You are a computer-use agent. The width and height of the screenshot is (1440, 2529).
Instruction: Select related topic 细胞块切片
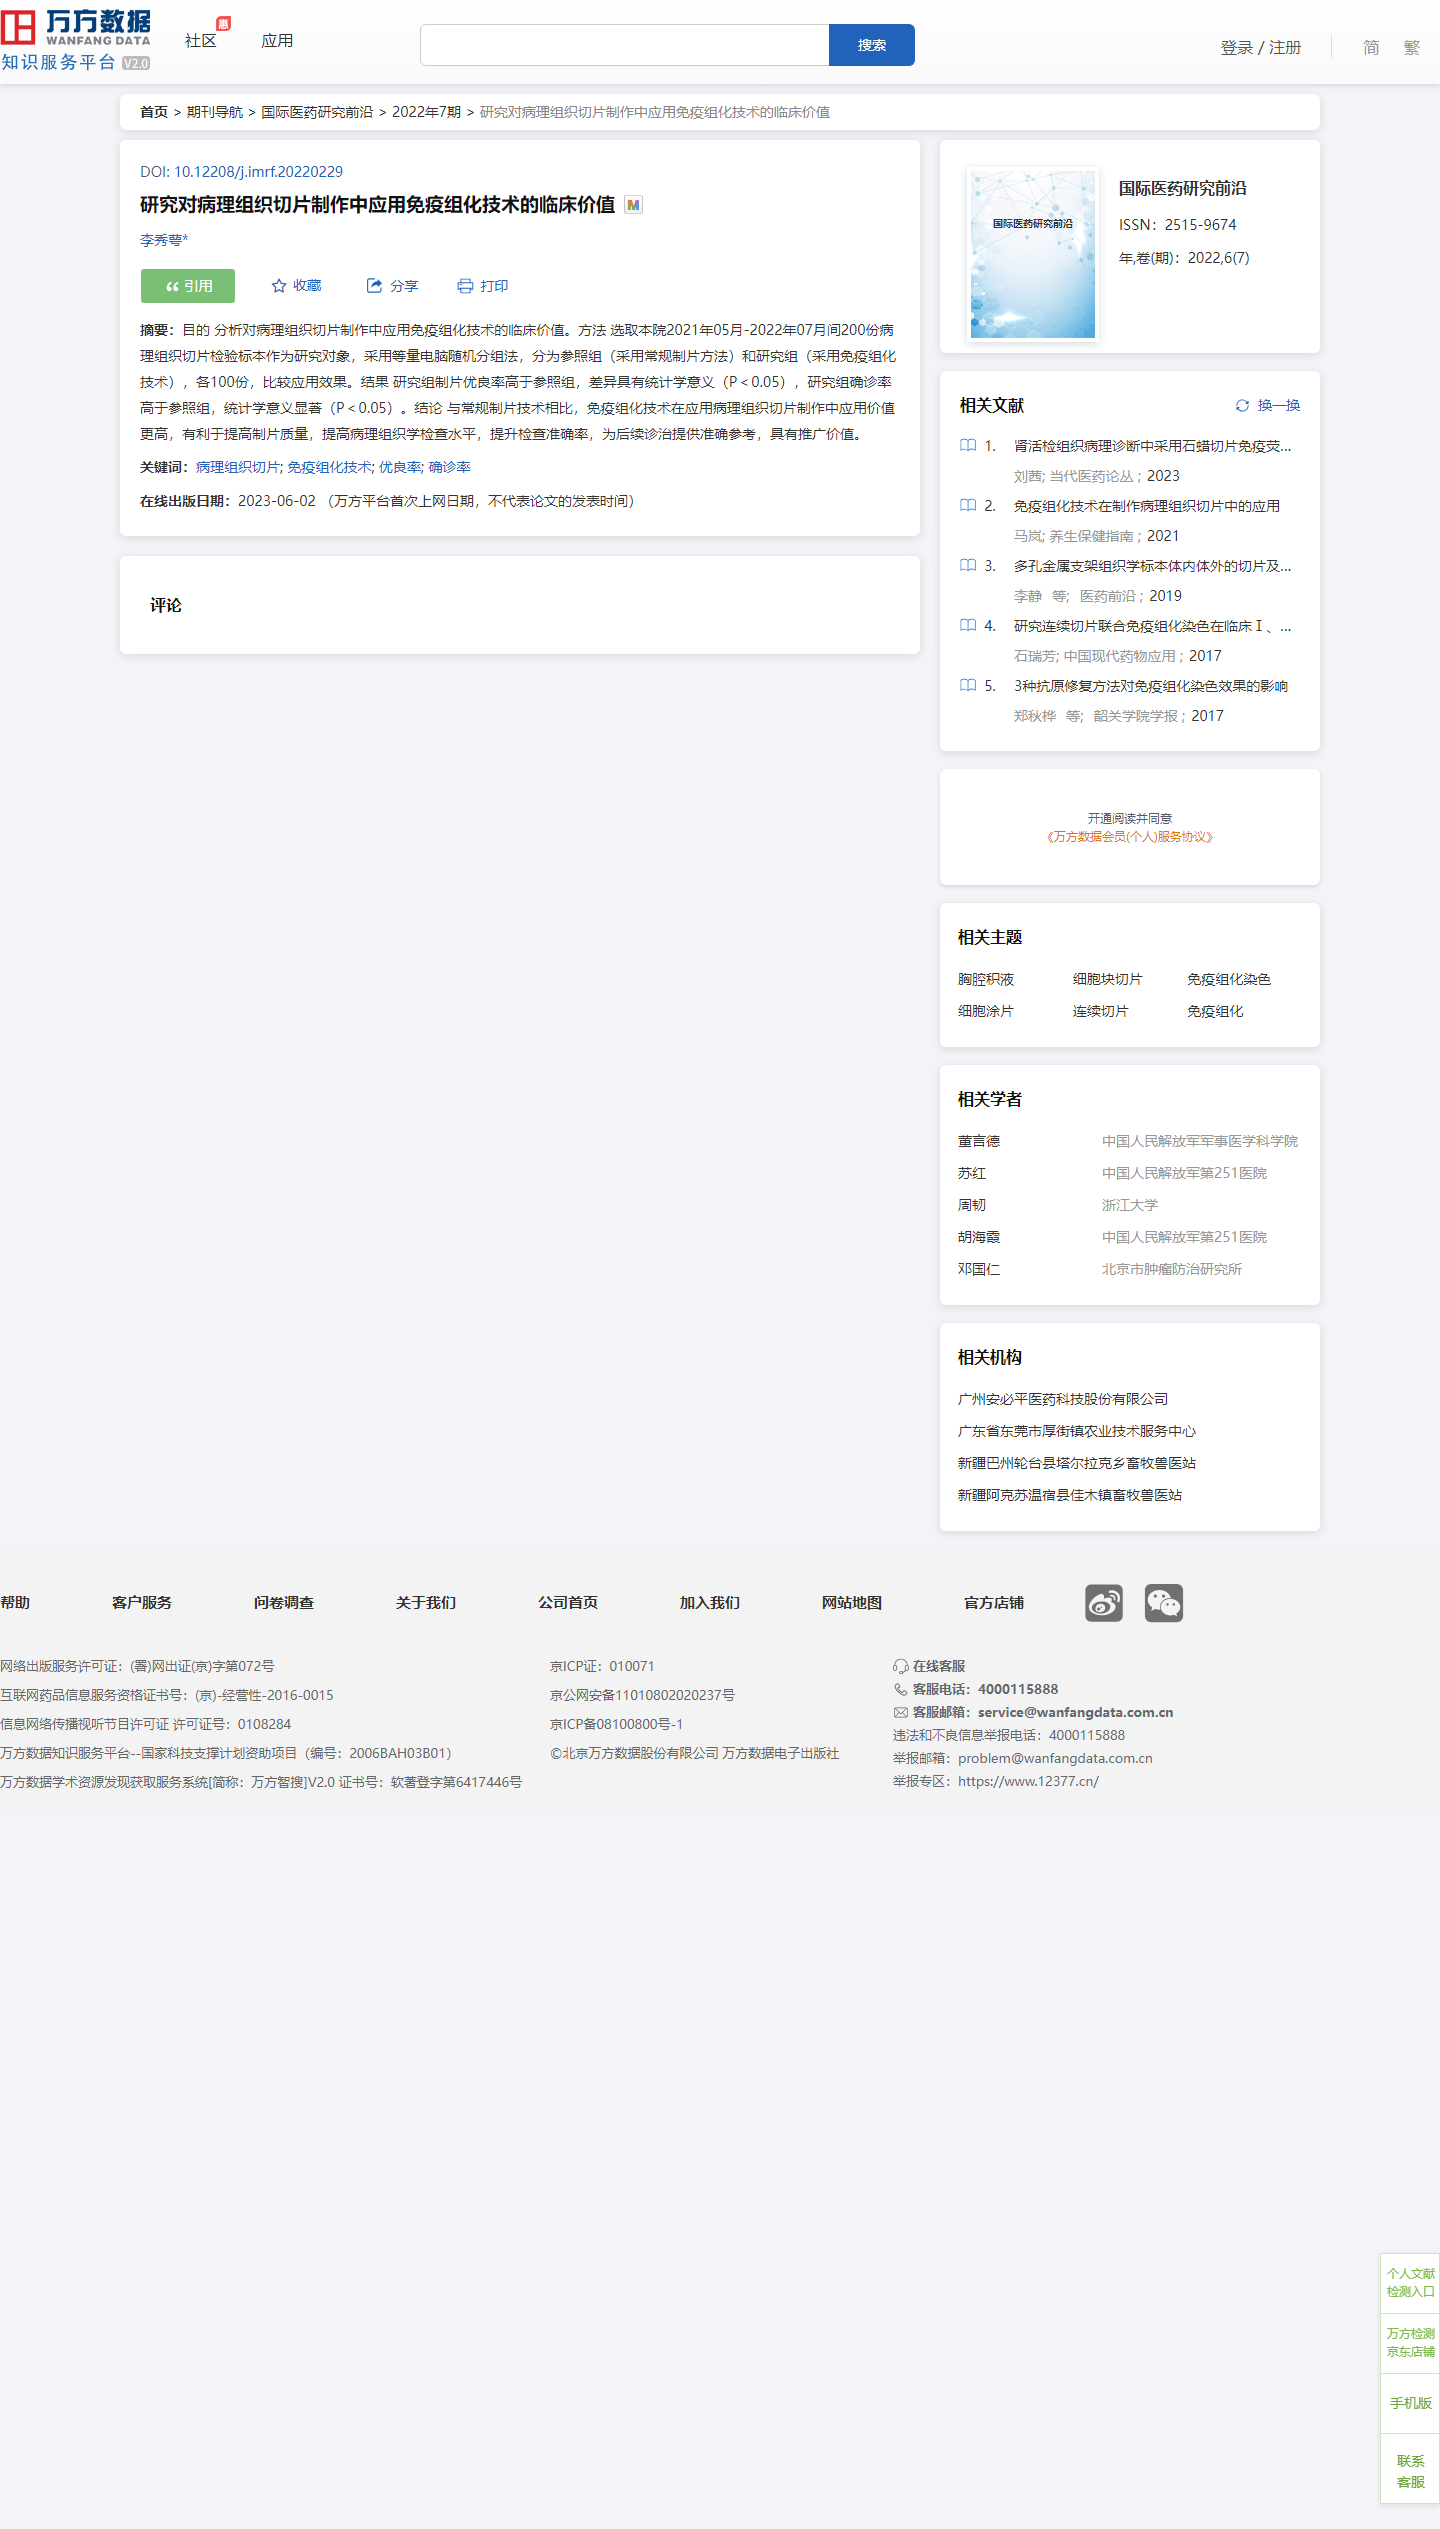pyautogui.click(x=1107, y=980)
